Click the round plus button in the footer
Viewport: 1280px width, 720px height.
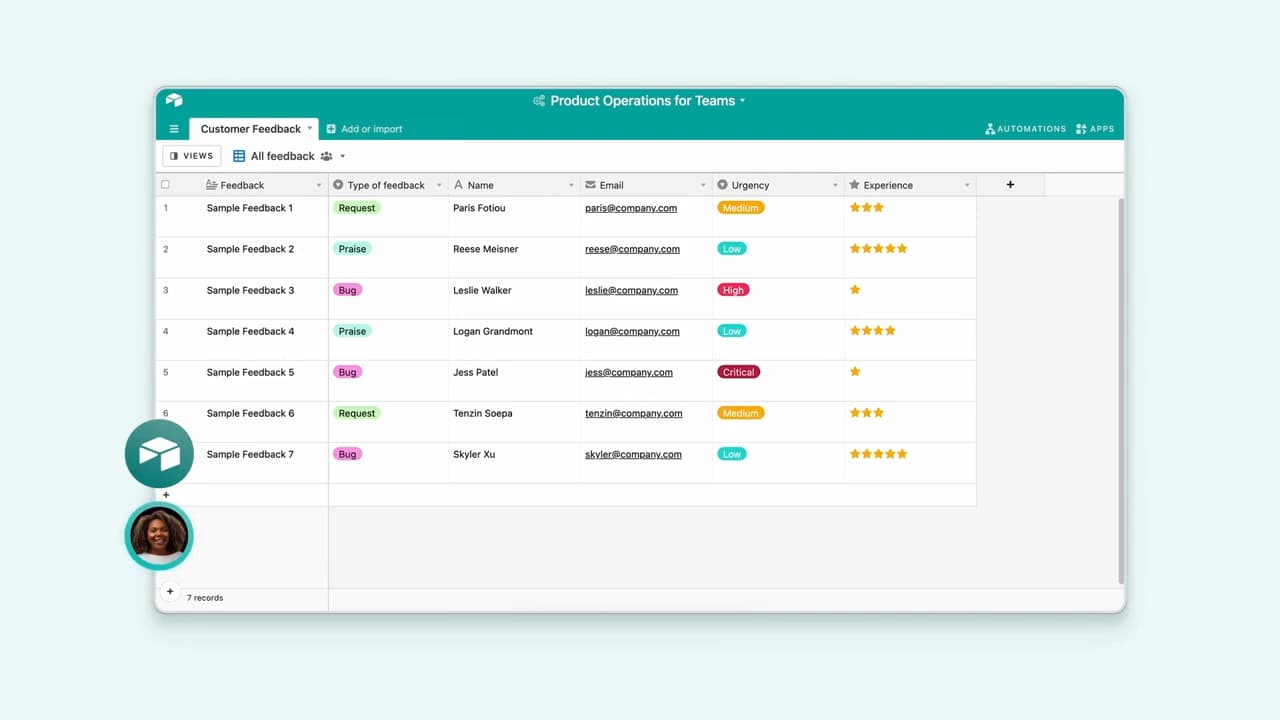point(170,592)
